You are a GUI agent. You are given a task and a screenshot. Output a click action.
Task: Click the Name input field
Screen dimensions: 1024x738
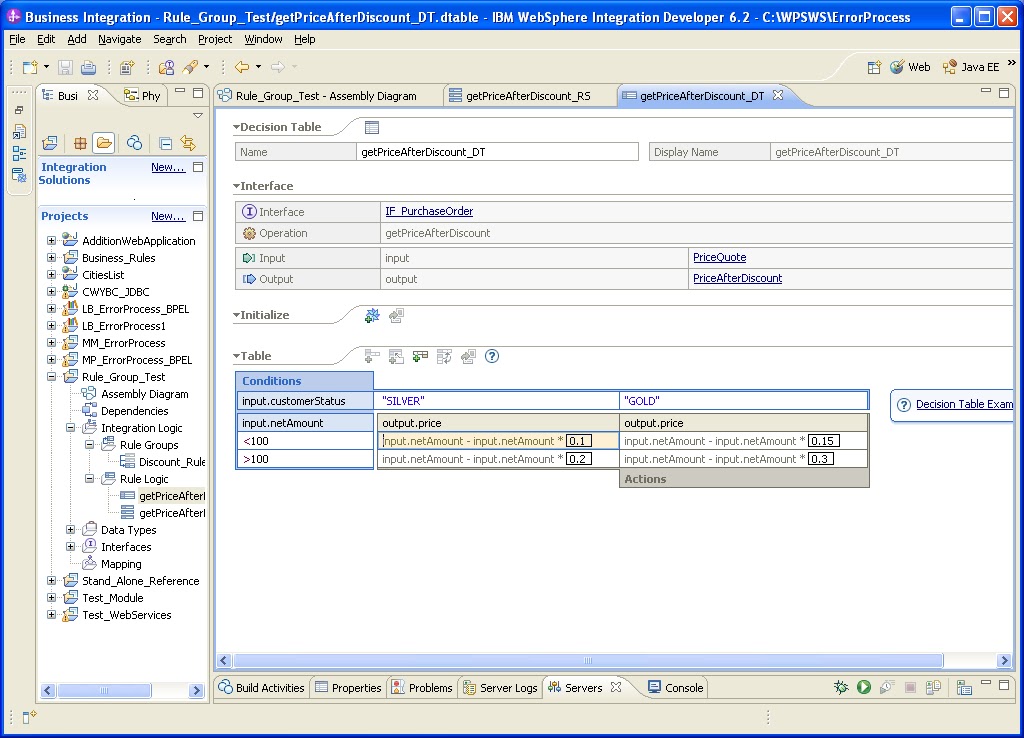(497, 152)
